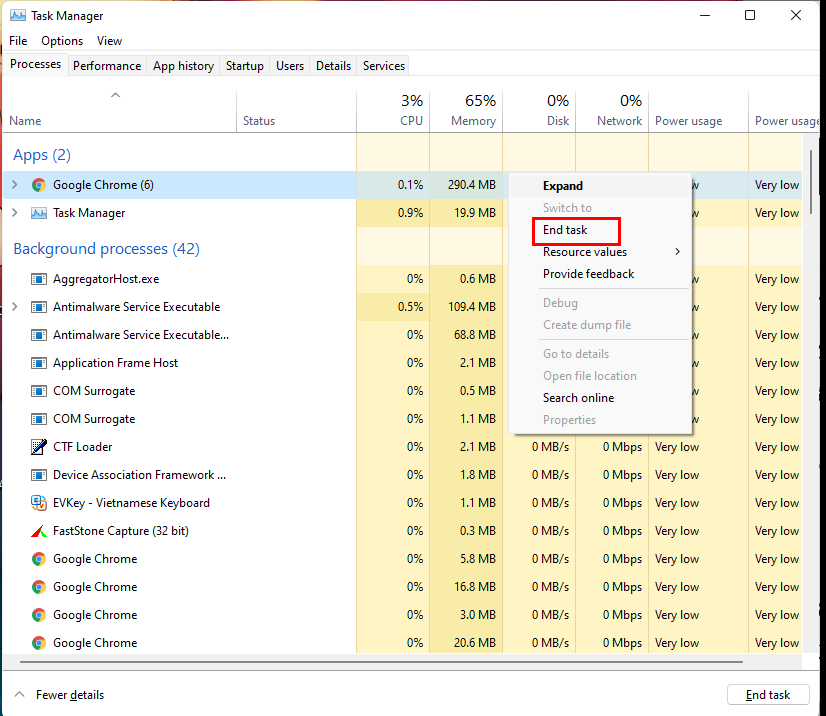Image resolution: width=826 pixels, height=716 pixels.
Task: Switch to the Users tab
Action: pos(290,66)
